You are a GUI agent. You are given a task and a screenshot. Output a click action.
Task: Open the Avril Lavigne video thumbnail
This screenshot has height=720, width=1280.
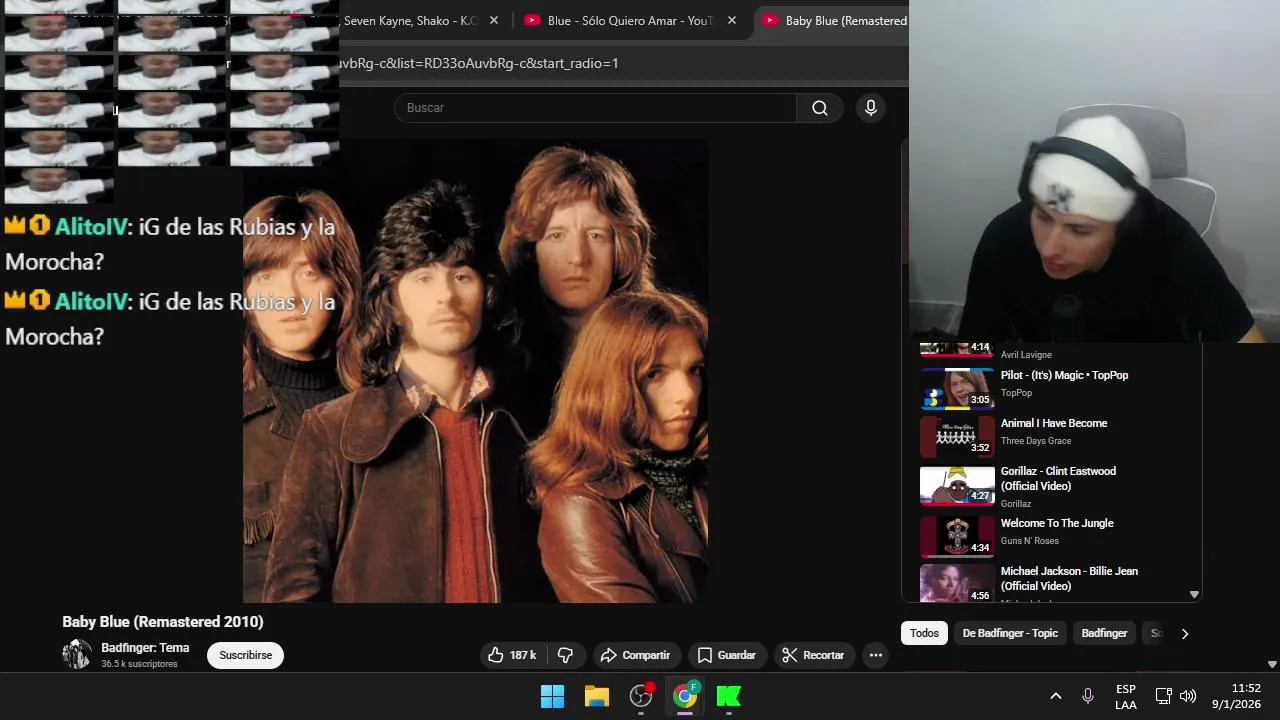tap(957, 349)
